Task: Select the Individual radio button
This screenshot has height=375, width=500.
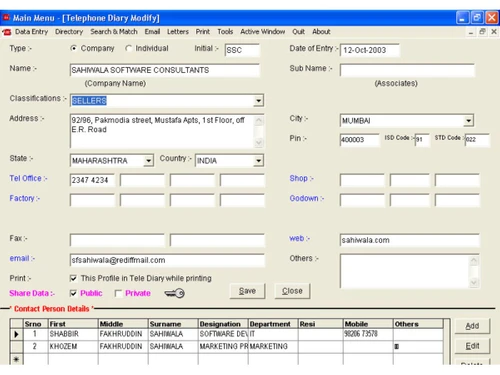Action: [x=129, y=48]
